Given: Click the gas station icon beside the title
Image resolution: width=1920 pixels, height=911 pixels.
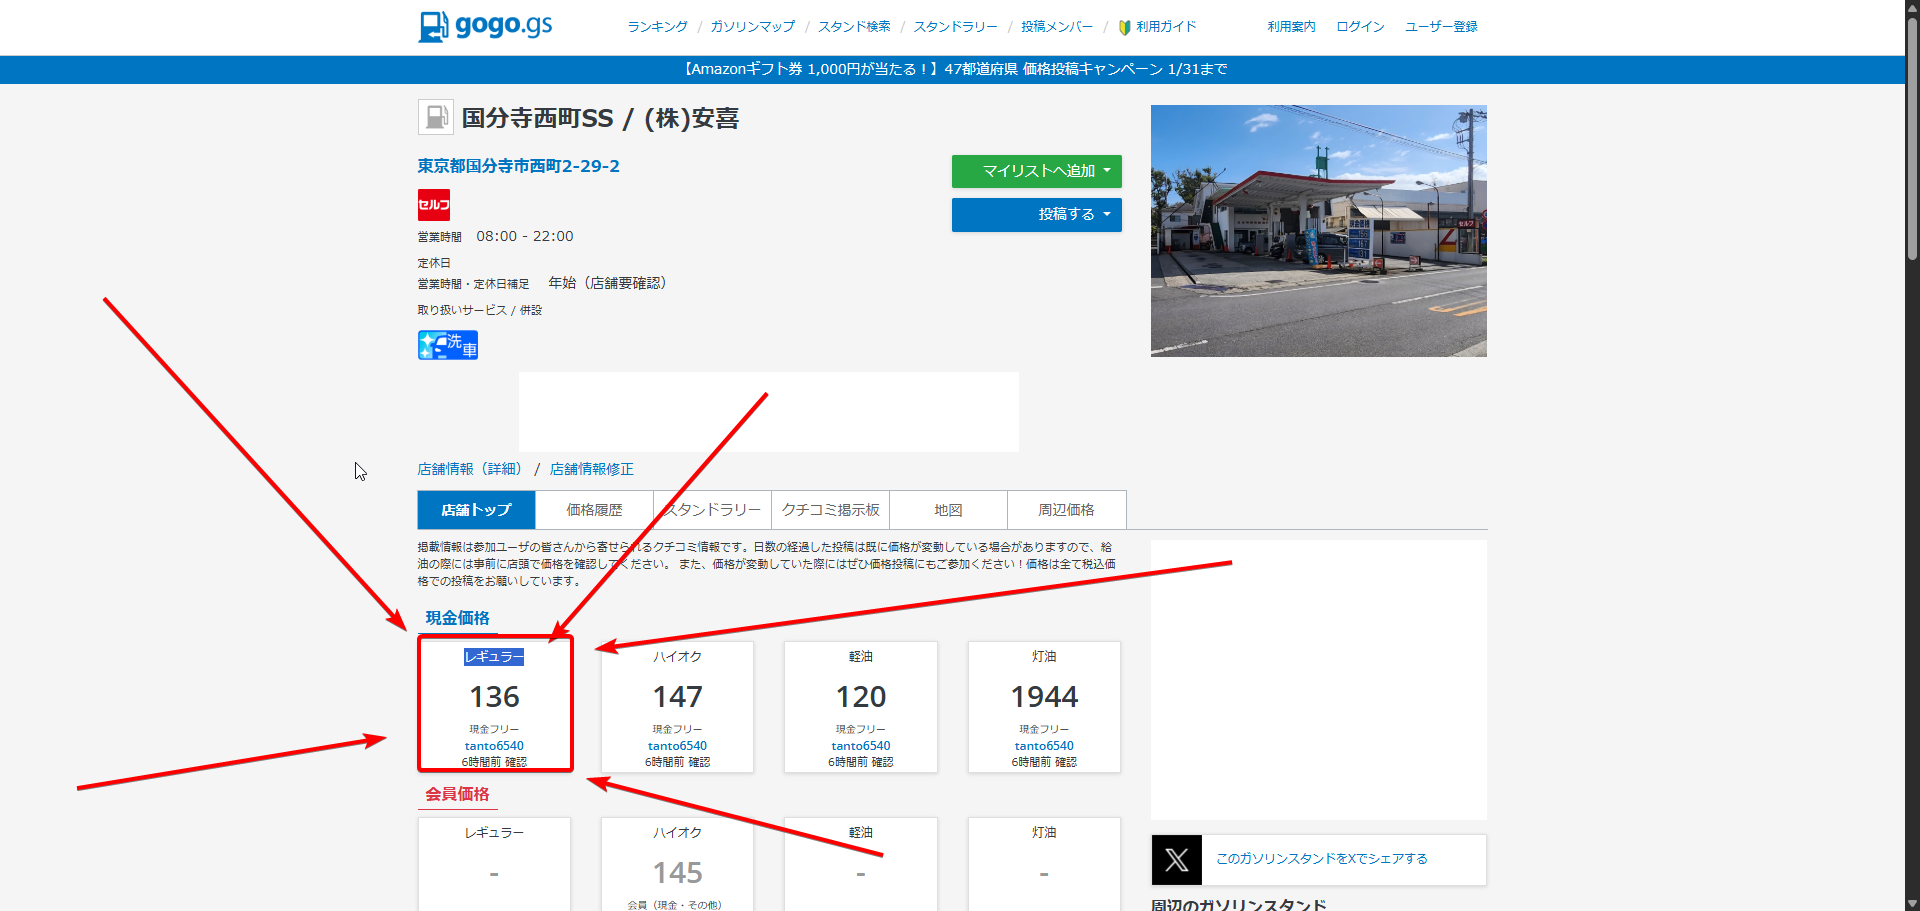Looking at the screenshot, I should pyautogui.click(x=436, y=117).
